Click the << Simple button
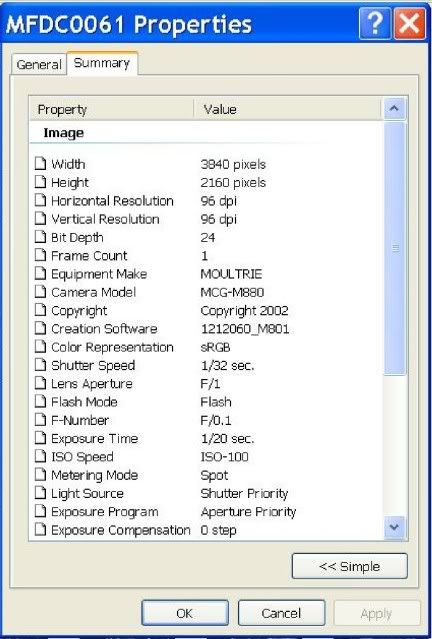 coord(350,566)
